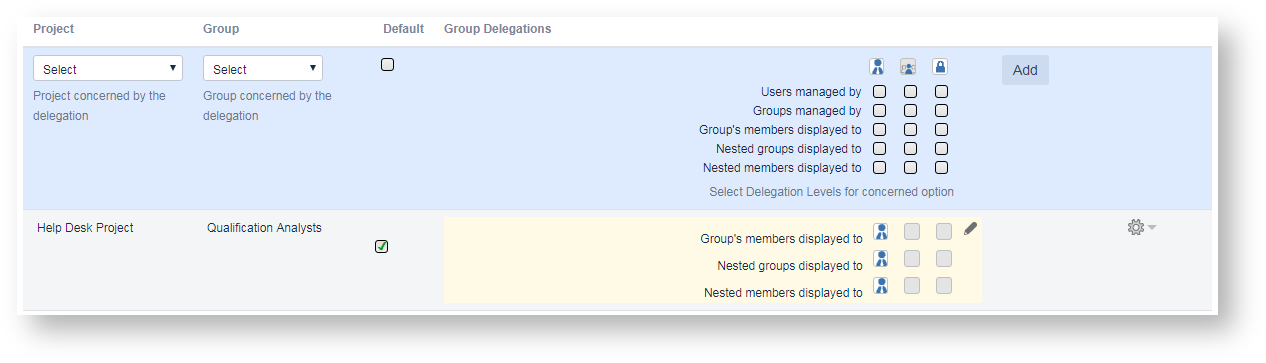
Task: Click greyed group-column box for Group's members, Help Desk row
Action: 912,232
